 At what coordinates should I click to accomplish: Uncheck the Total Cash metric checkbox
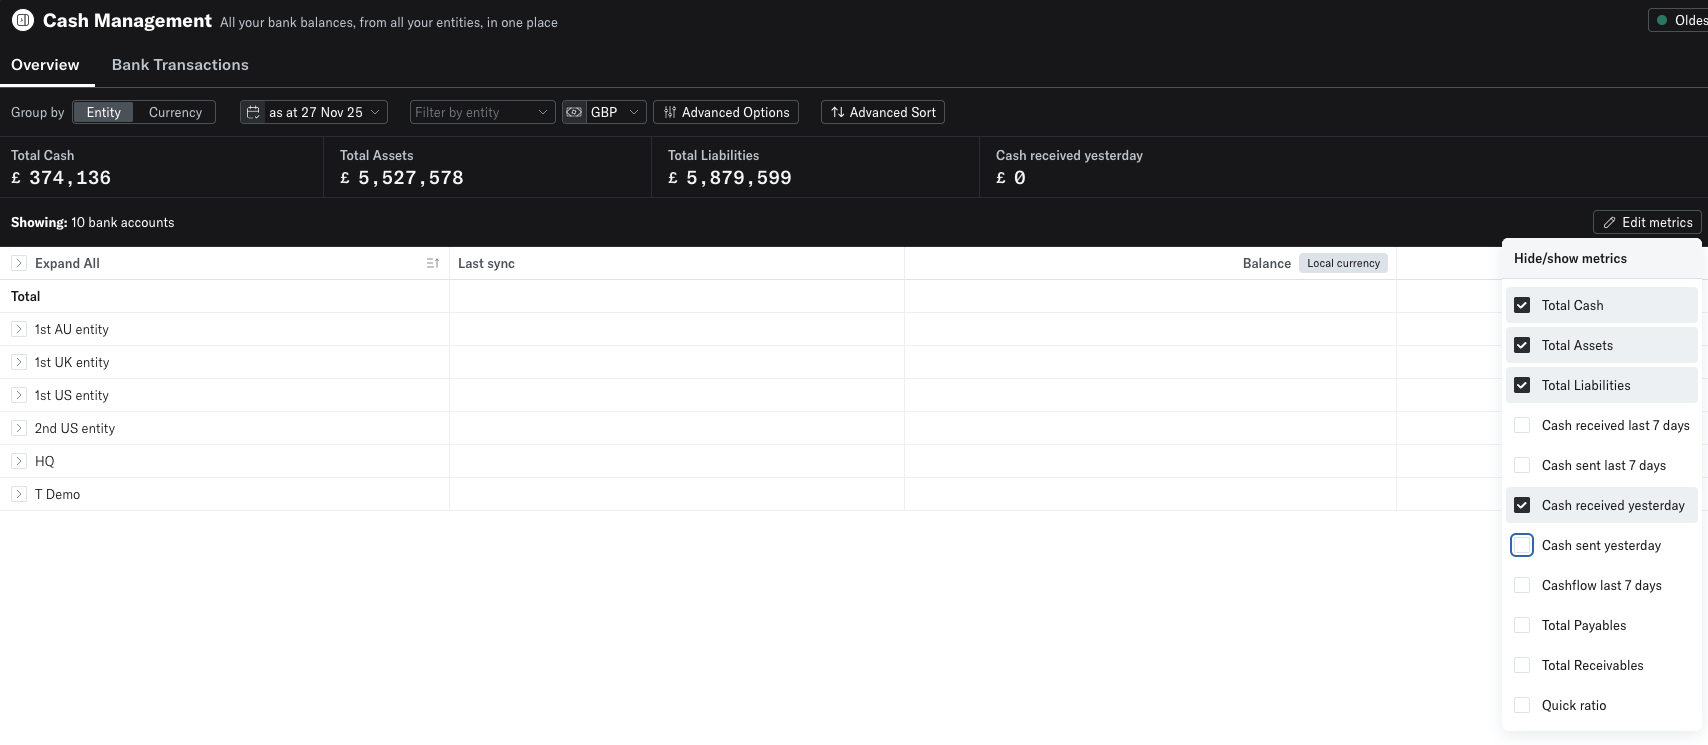(1522, 305)
